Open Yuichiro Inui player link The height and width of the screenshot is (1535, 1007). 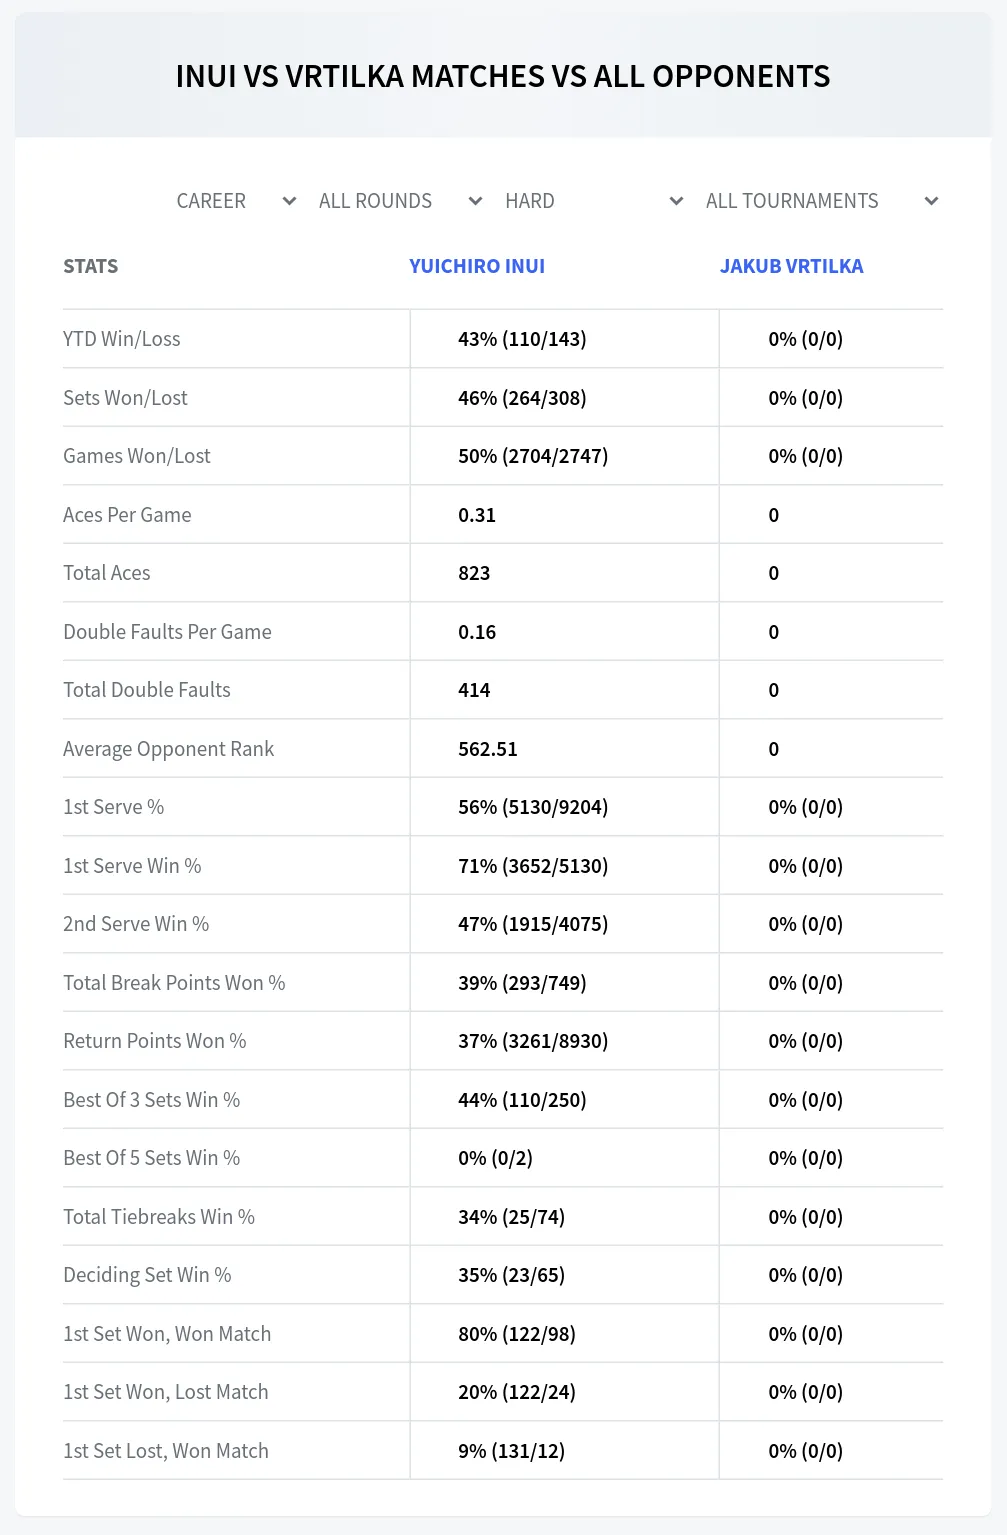477,266
